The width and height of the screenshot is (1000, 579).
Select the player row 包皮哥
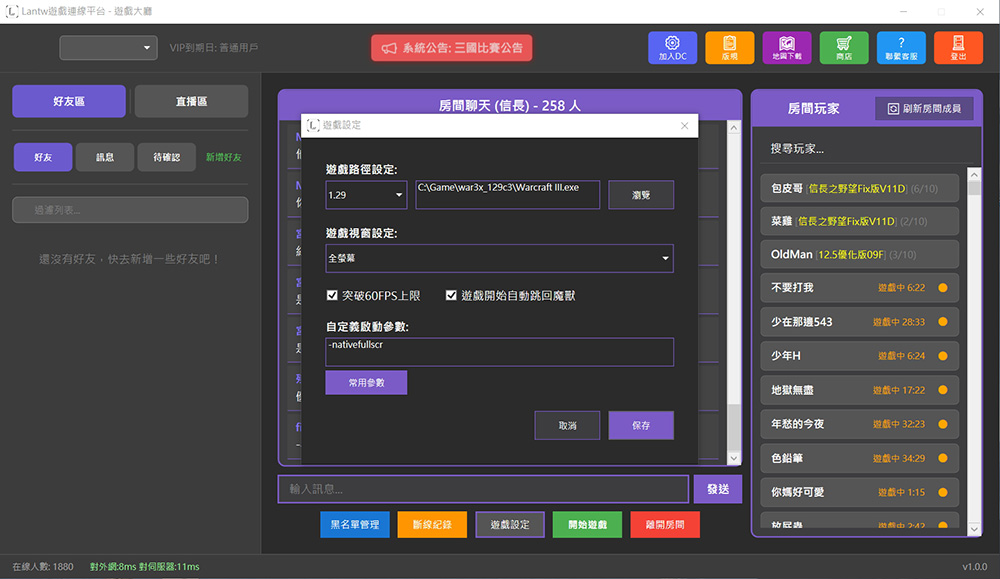[x=860, y=189]
